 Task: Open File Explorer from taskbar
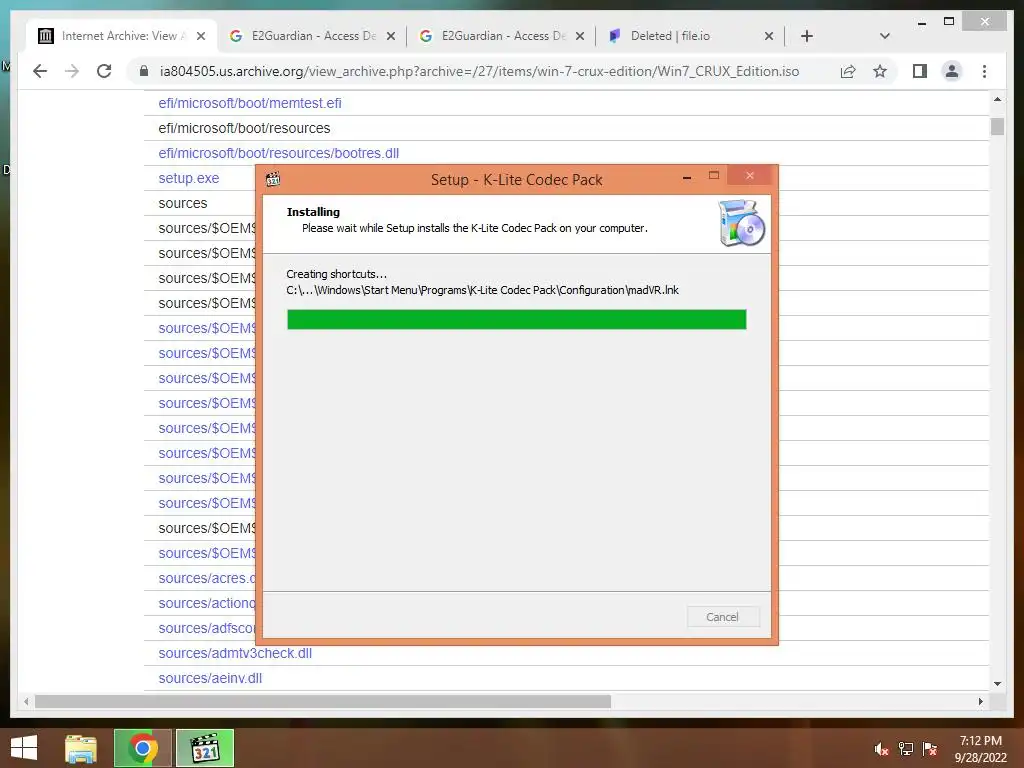coord(81,748)
